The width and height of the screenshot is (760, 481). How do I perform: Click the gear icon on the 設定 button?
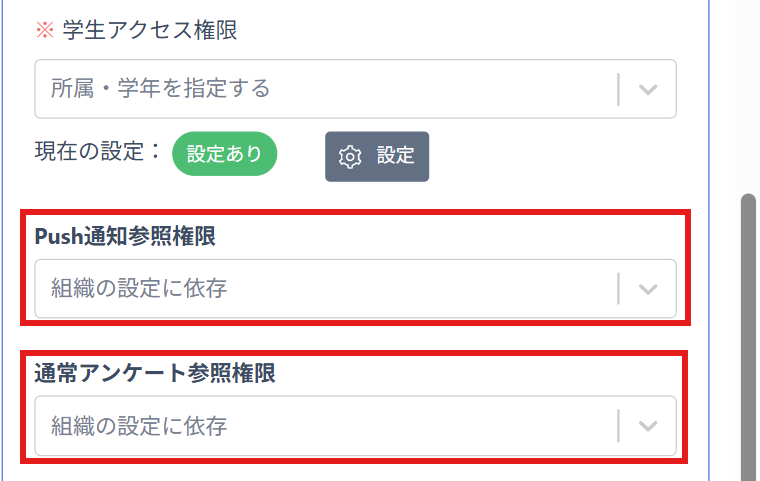tap(349, 157)
